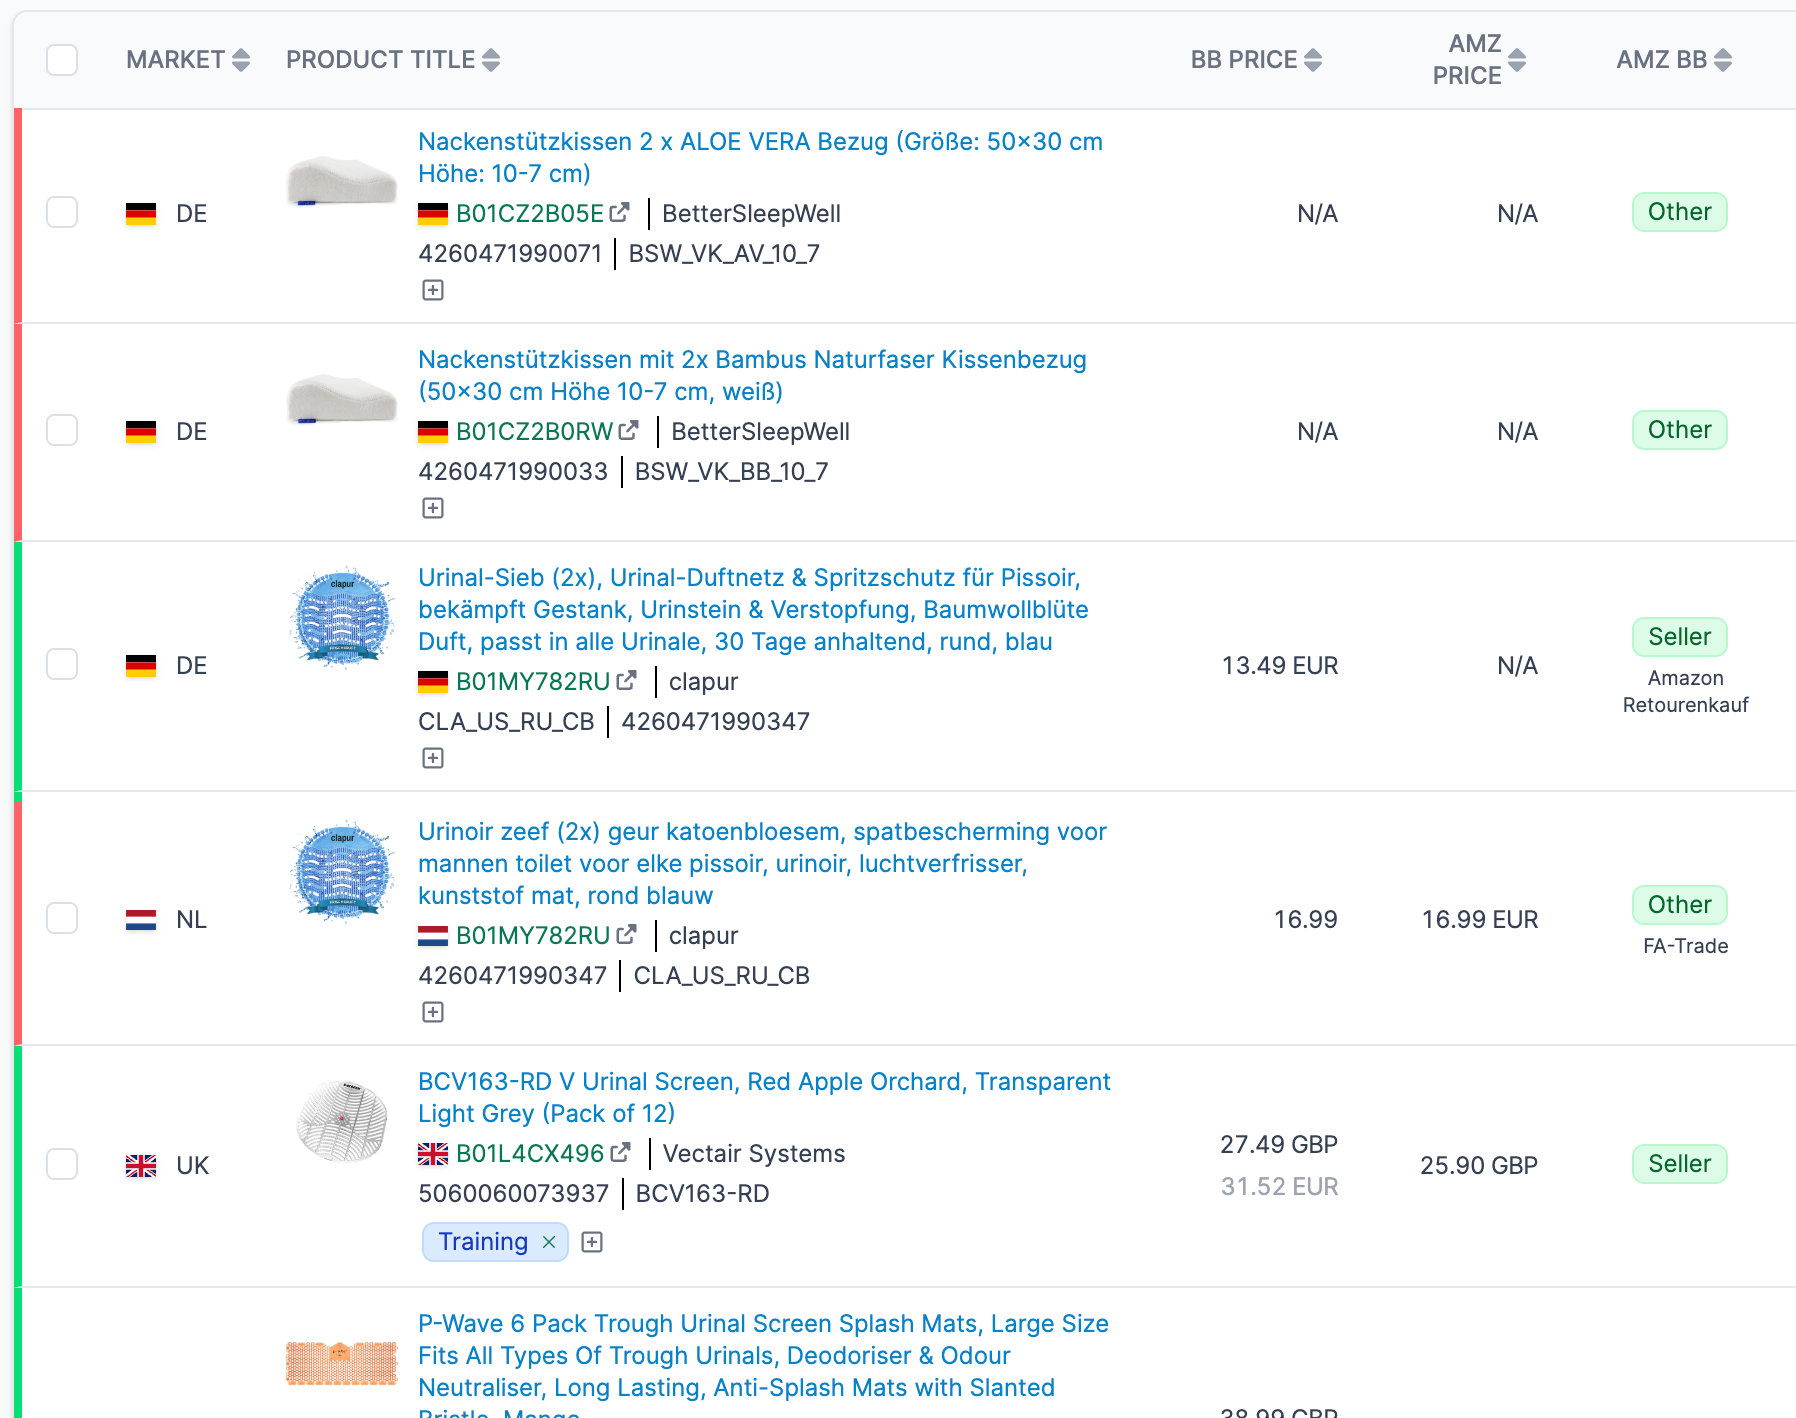This screenshot has width=1796, height=1418.
Task: Click the Netherlands flag in the NL market row
Action: pos(142,919)
